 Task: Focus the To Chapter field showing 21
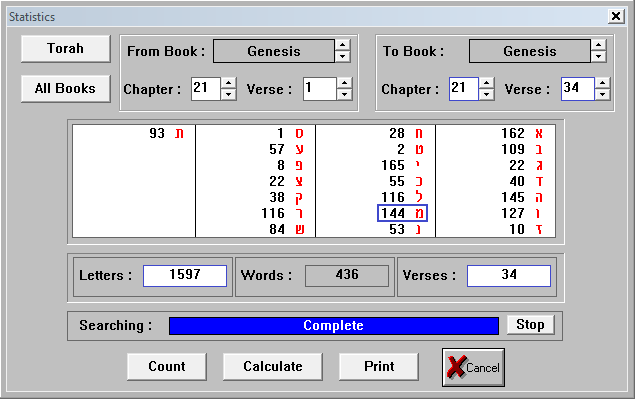[464, 89]
